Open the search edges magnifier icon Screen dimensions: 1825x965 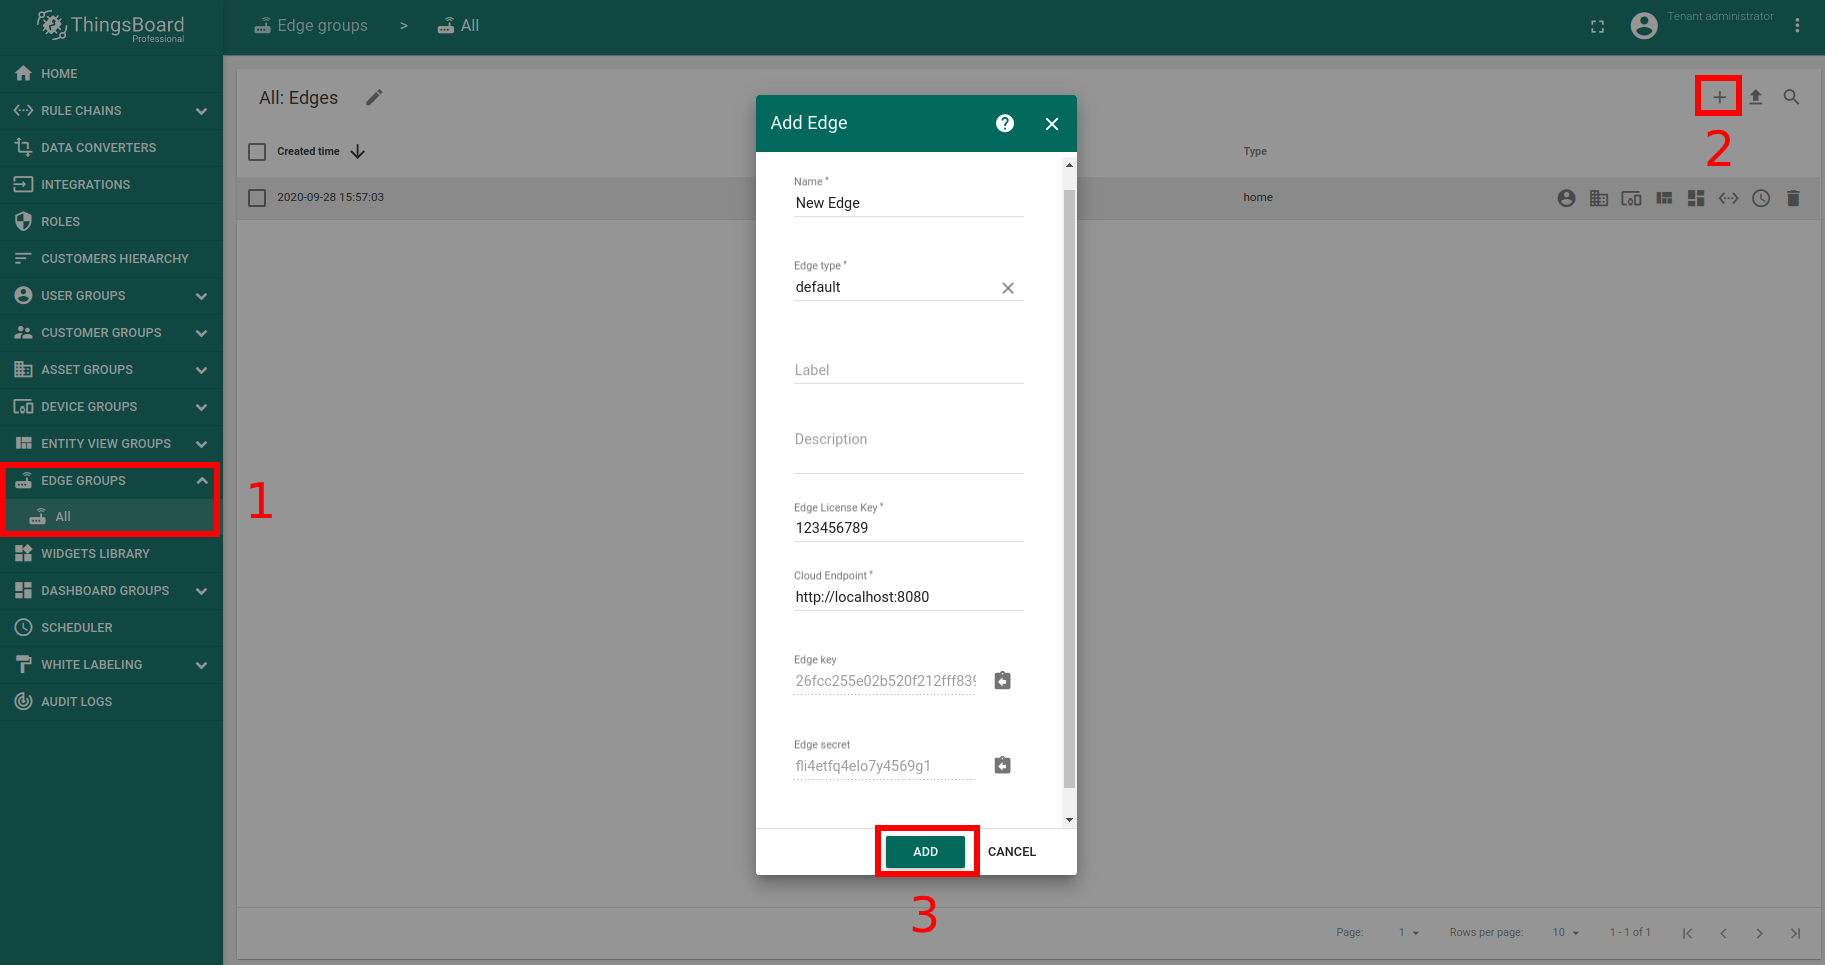[x=1791, y=97]
